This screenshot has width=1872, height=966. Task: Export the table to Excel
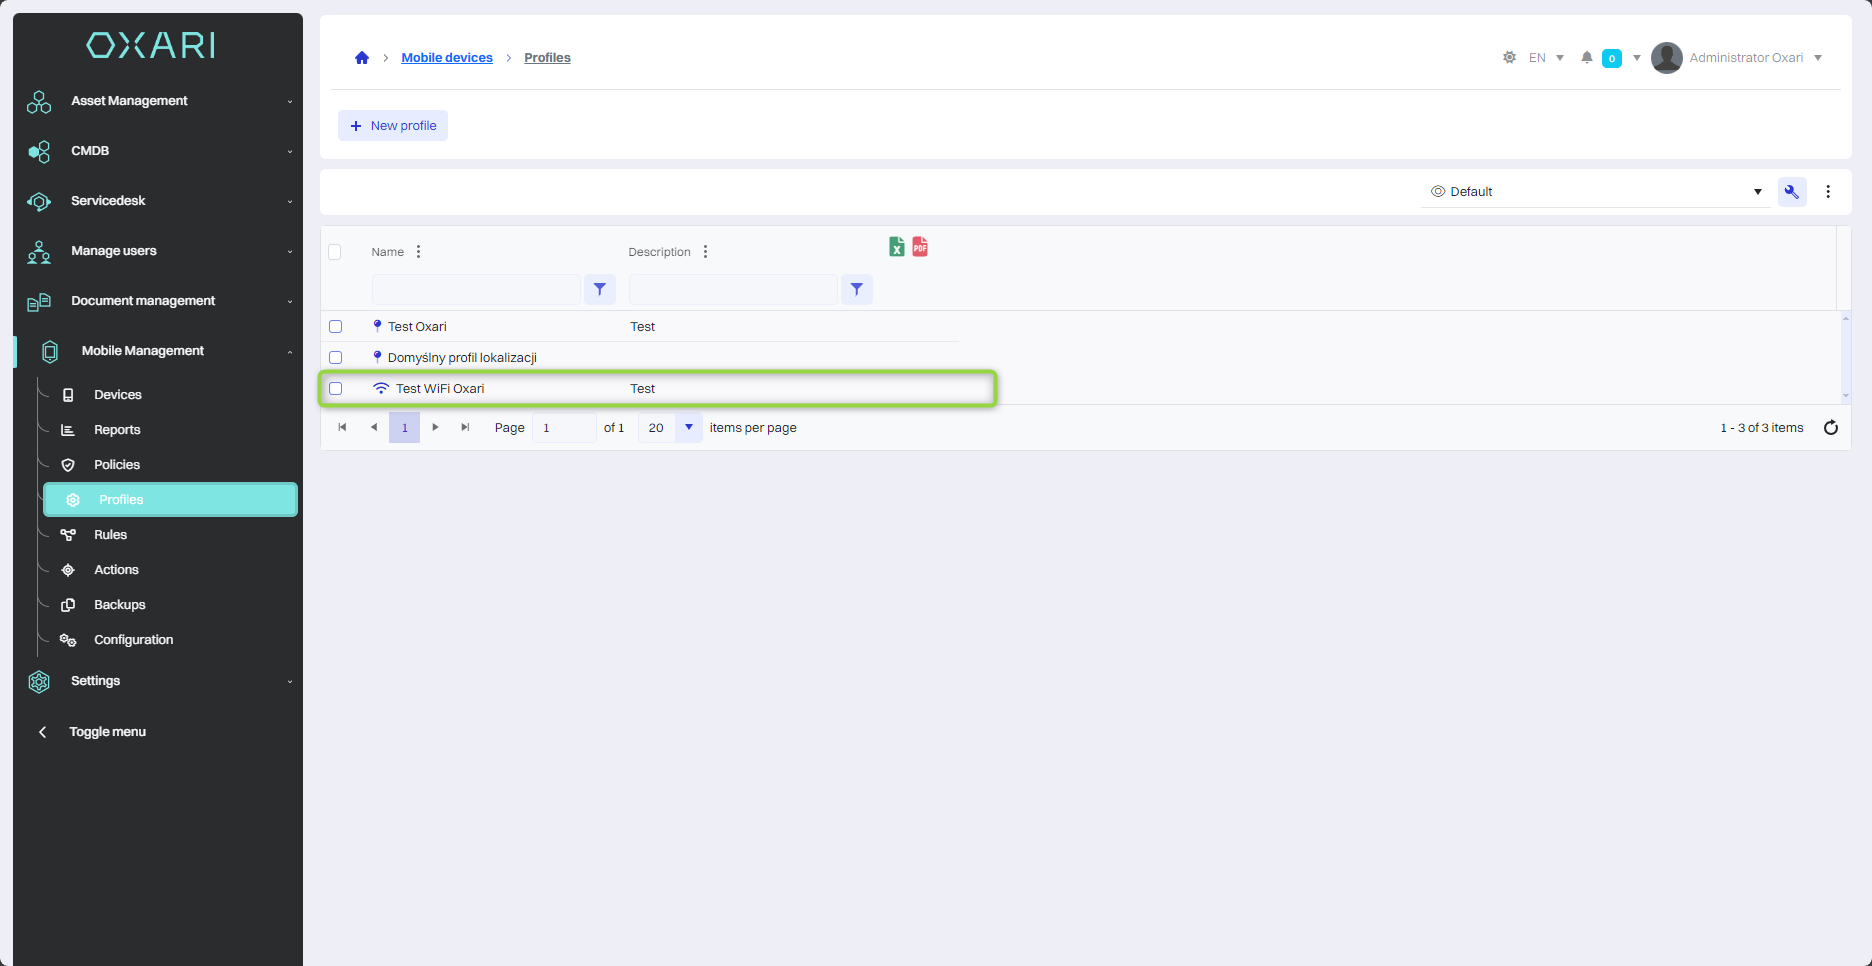pos(896,247)
